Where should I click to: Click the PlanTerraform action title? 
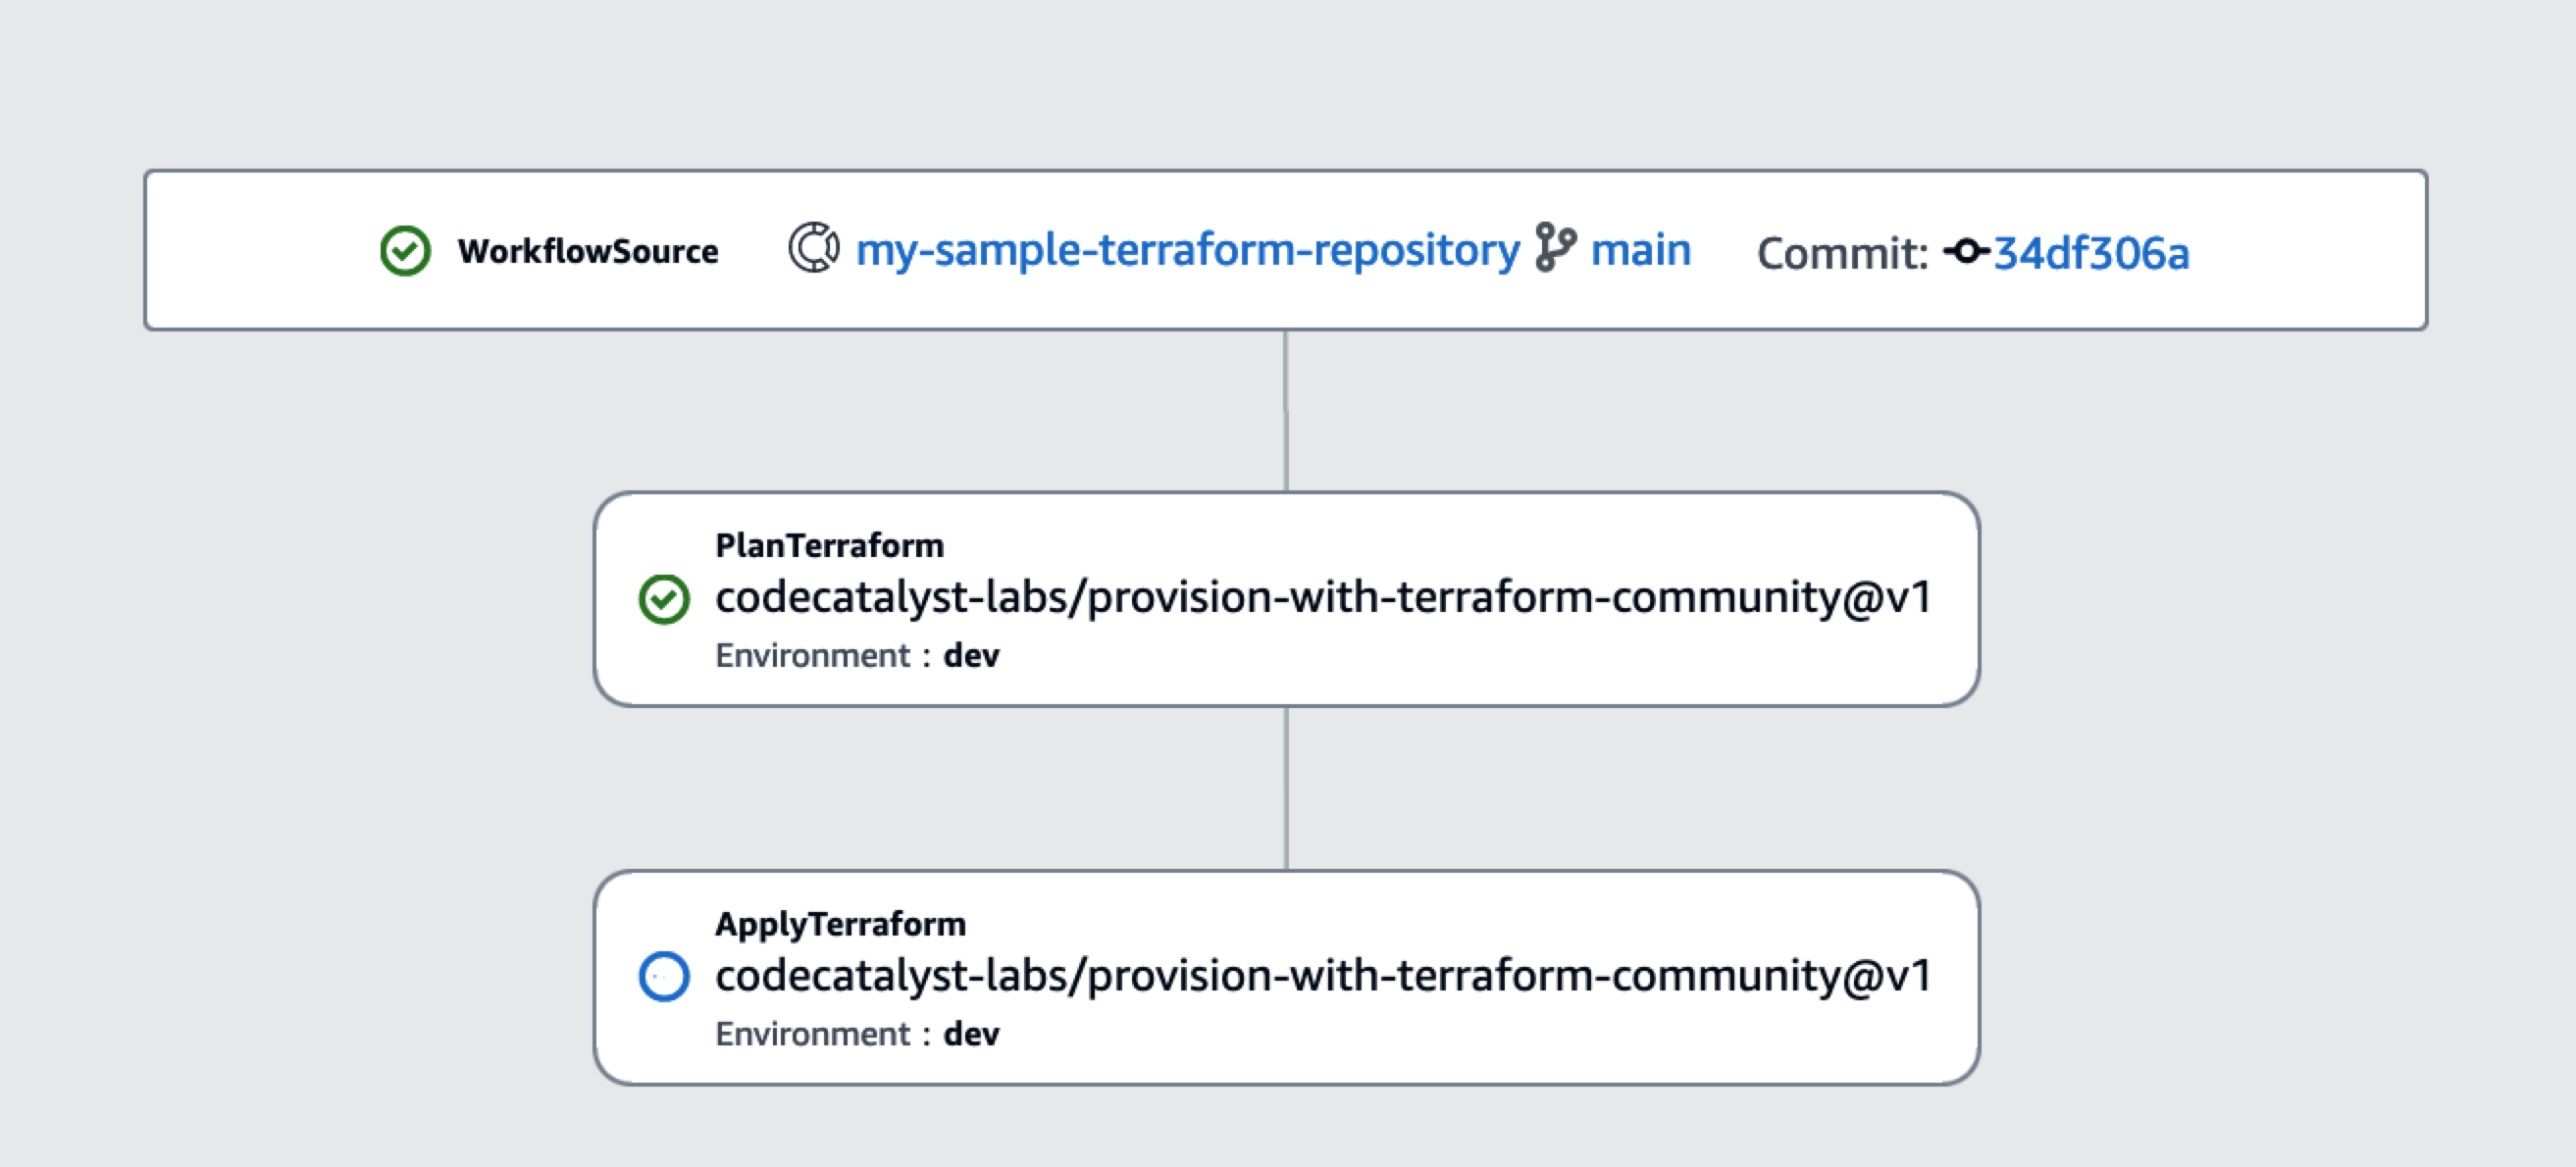(x=830, y=546)
